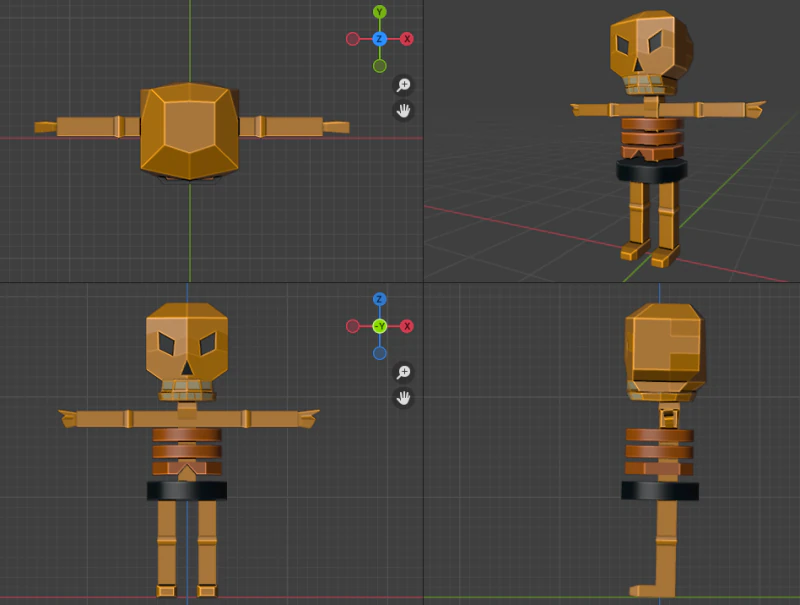
Task: Select the green Y axis on top navigation gizmo
Action: (x=380, y=11)
